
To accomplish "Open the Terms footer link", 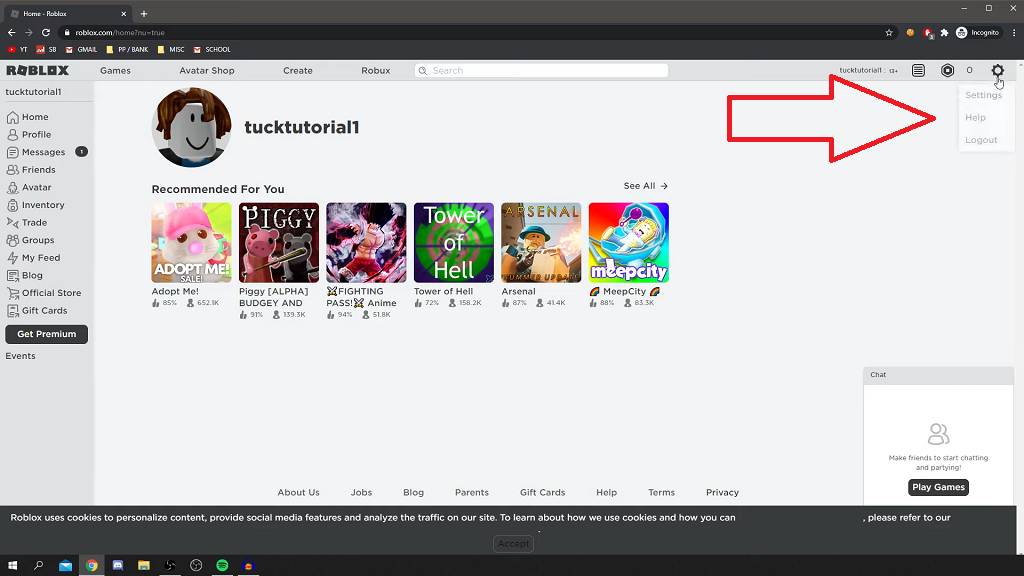I will click(x=662, y=492).
